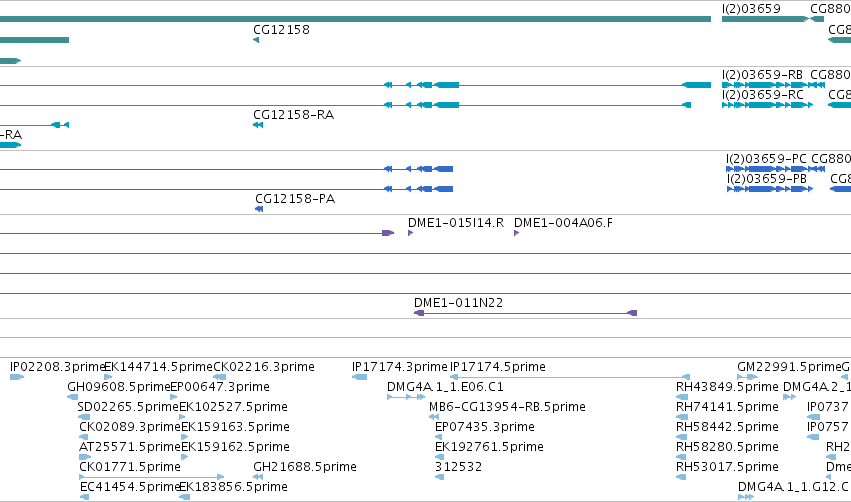Click the EP00647.3prime EST label
851x502 pixels.
220,387
